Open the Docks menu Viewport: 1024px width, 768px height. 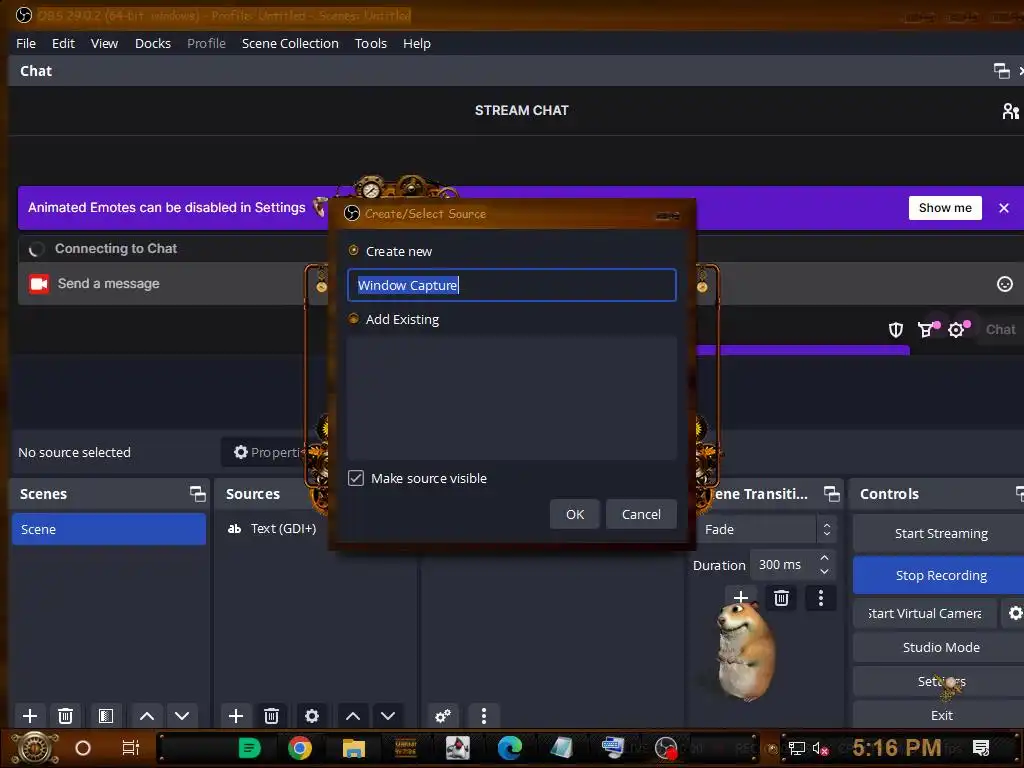coord(153,43)
